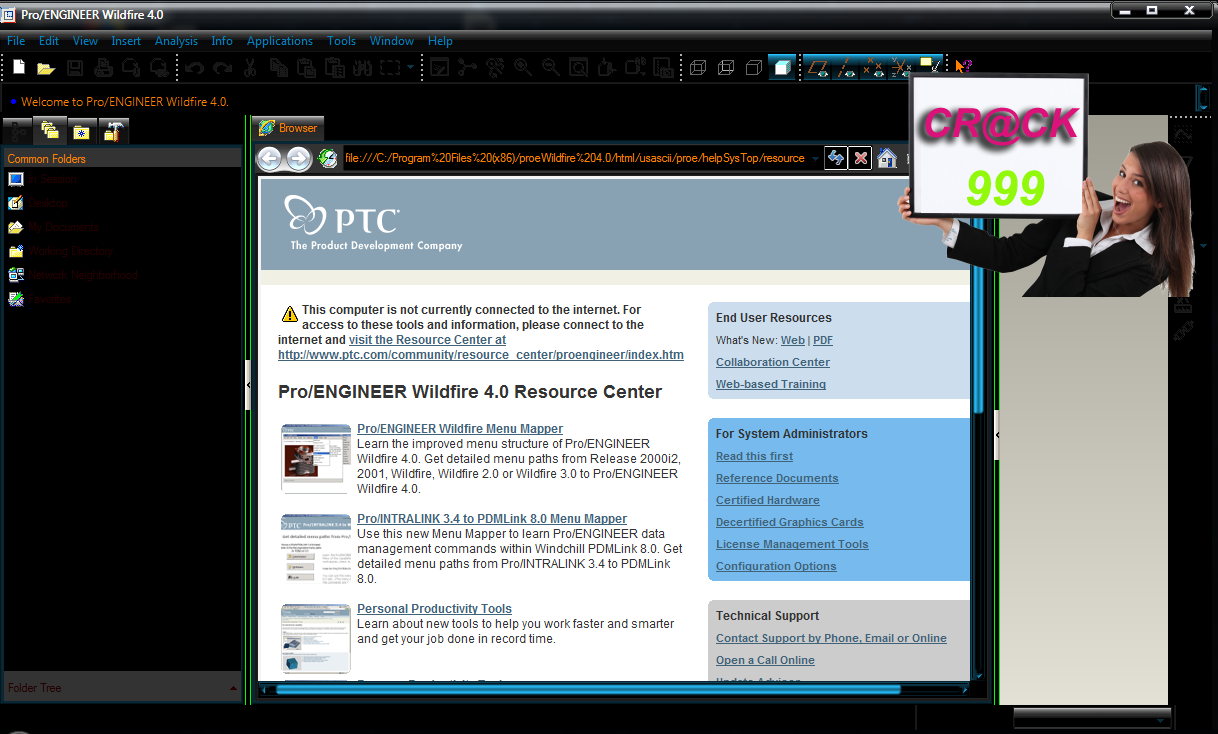This screenshot has width=1218, height=734.
Task: Open the Analysis menu
Action: click(176, 41)
